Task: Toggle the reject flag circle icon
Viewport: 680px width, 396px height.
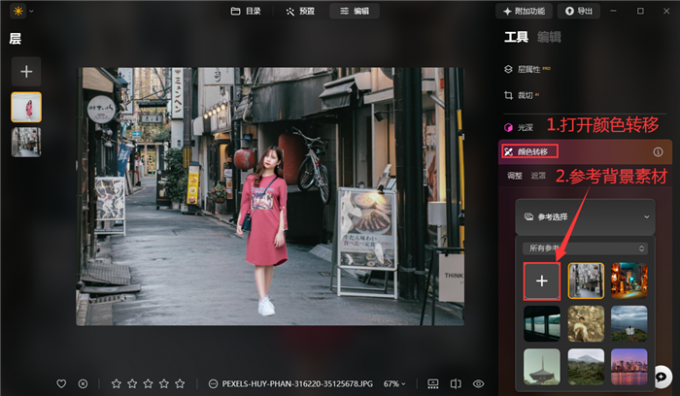Action: coord(83,384)
